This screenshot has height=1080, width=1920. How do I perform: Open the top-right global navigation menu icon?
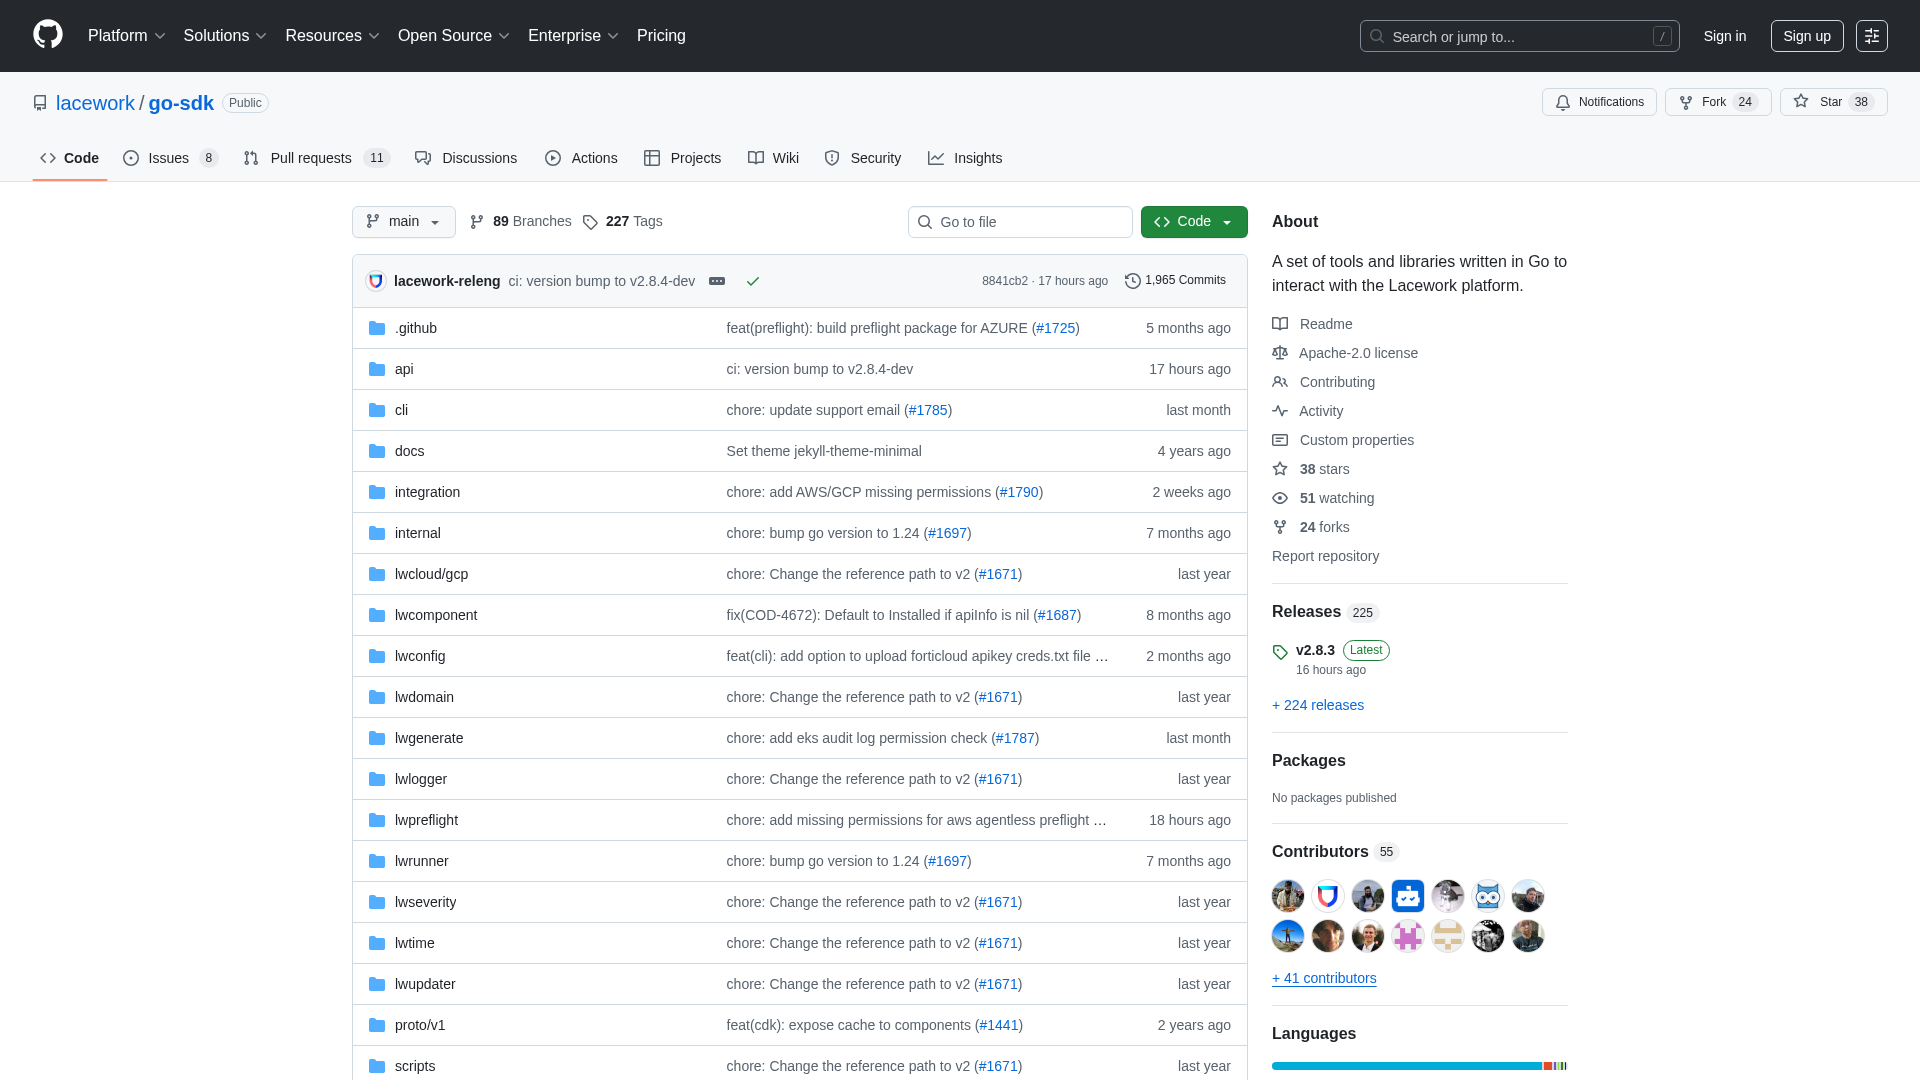coord(1871,36)
